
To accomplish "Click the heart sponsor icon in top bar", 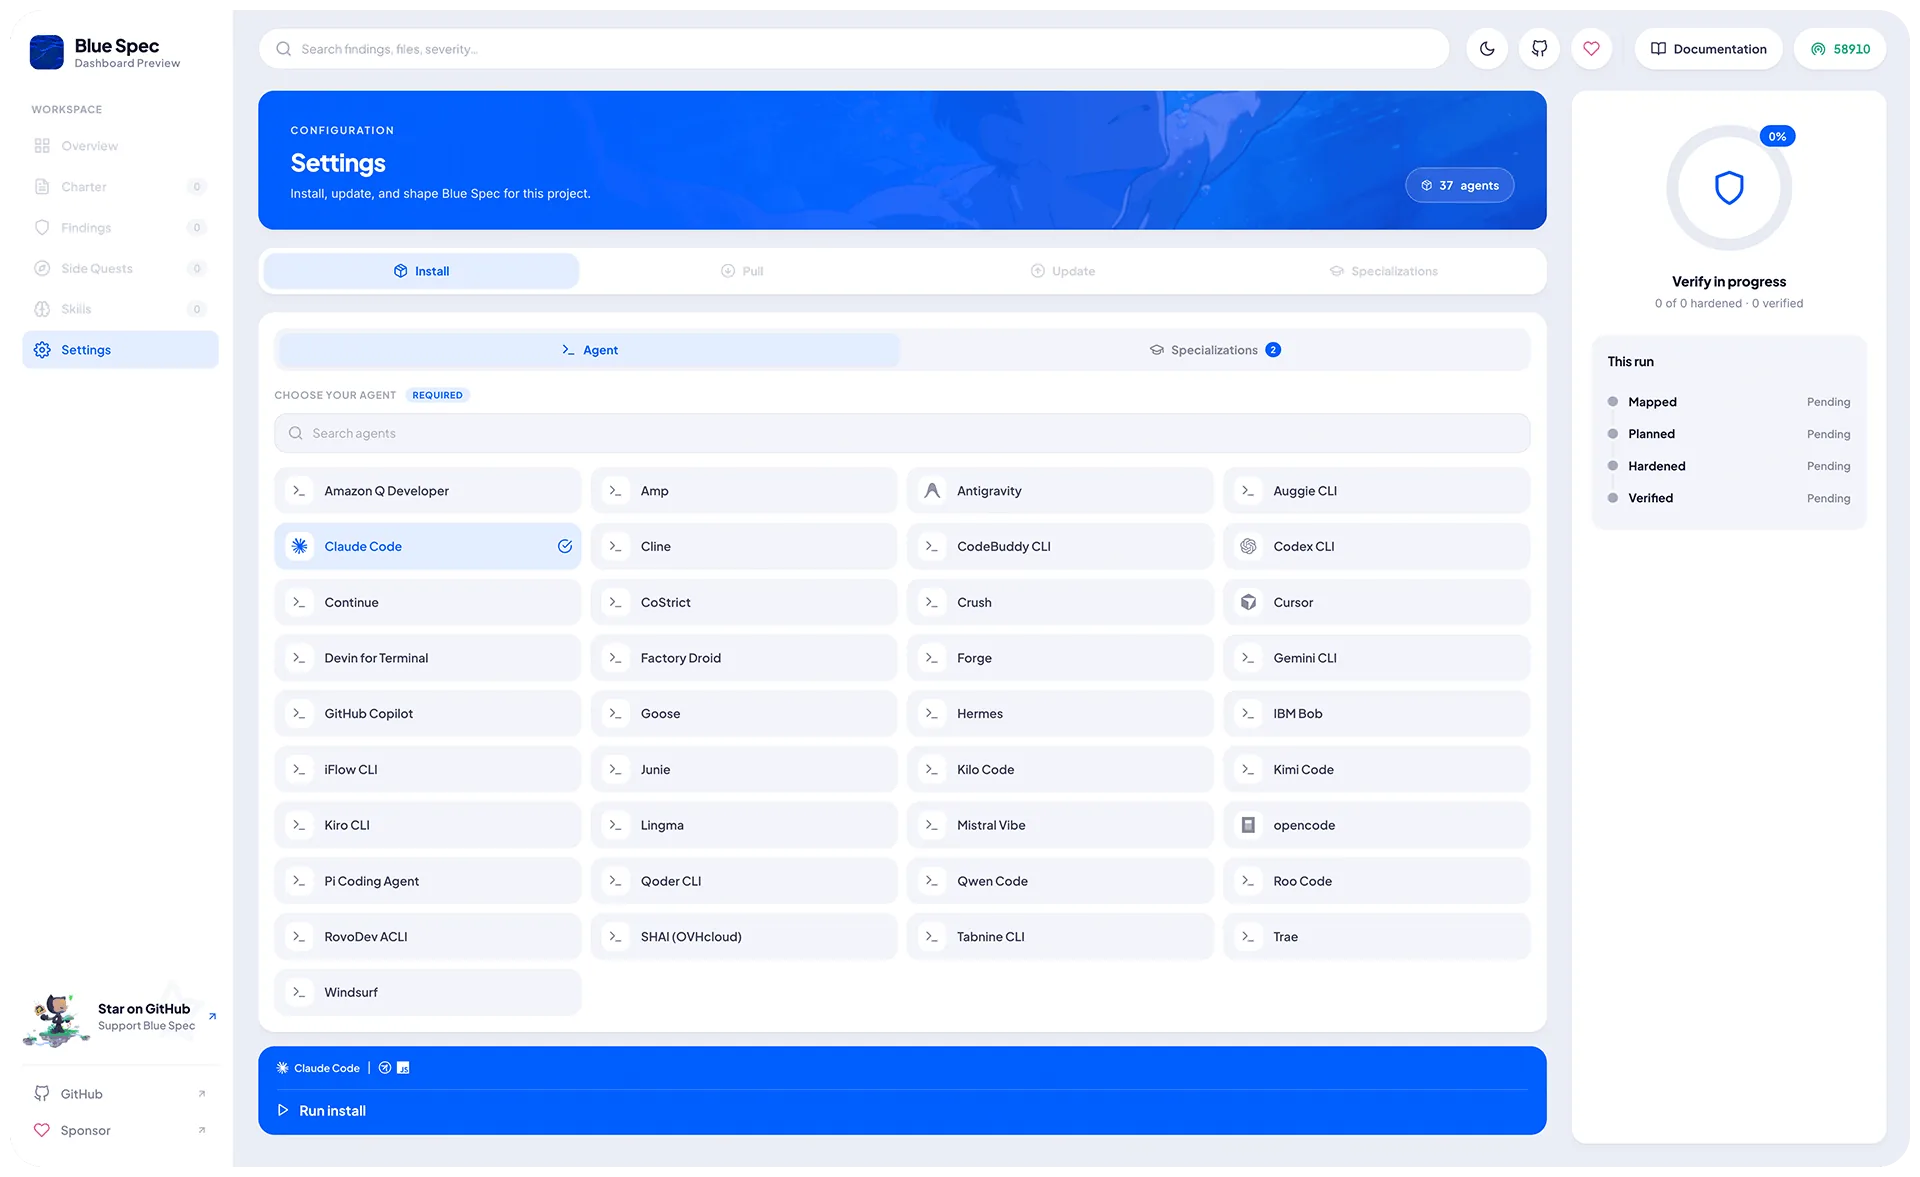I will (x=1591, y=48).
